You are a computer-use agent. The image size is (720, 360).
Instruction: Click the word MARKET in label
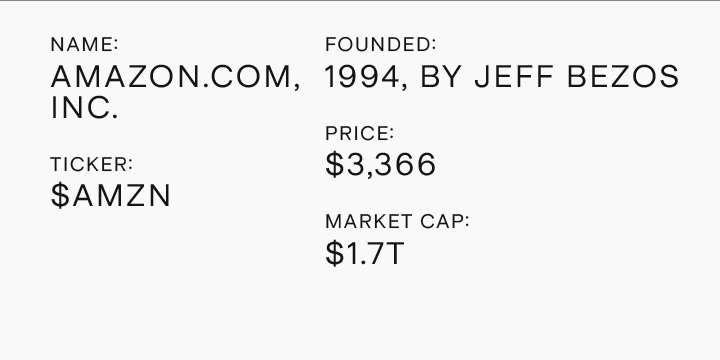[369, 221]
